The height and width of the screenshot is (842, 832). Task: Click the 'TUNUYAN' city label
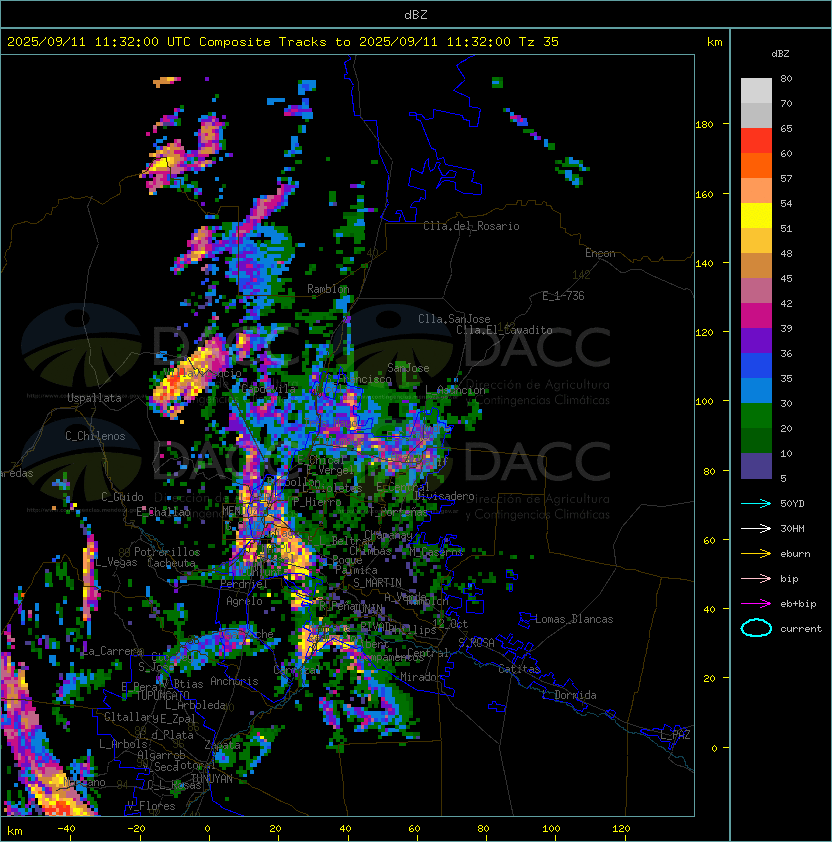[212, 779]
